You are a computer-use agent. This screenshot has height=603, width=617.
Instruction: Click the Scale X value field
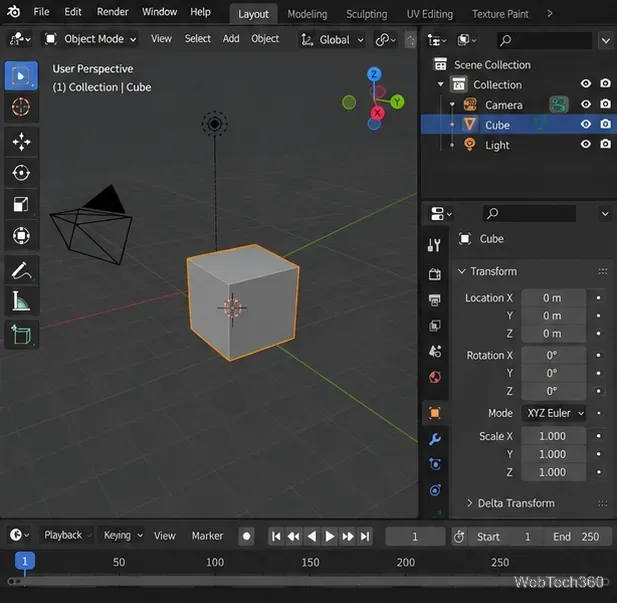[553, 436]
